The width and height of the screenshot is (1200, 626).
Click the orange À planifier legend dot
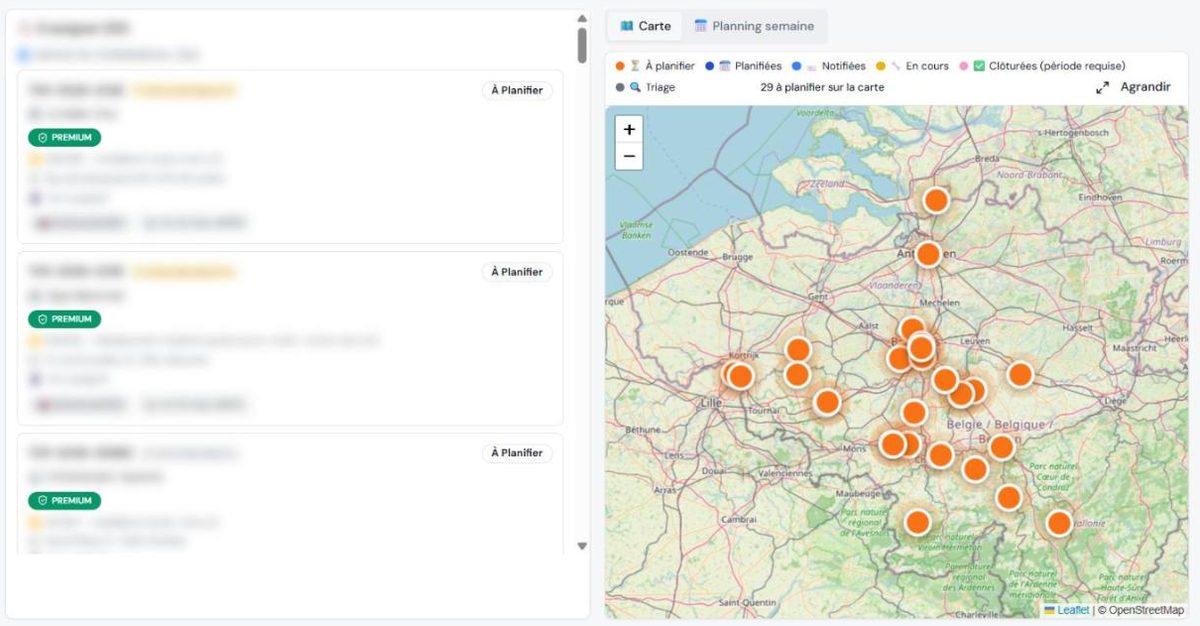coord(620,66)
